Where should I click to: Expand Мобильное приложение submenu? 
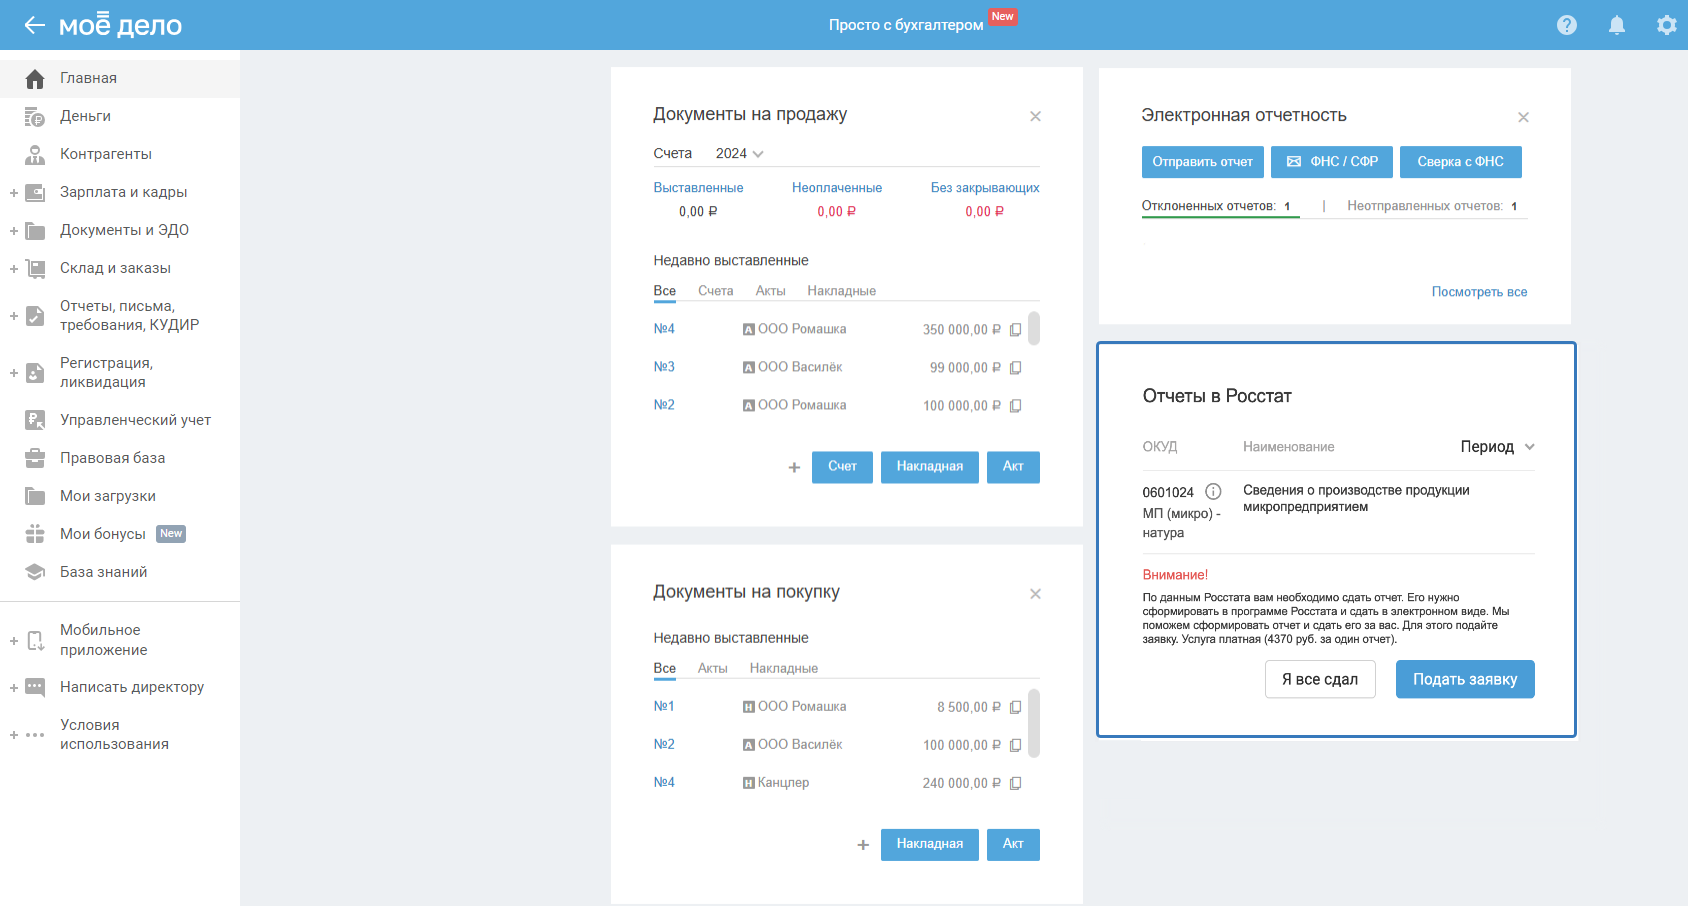(x=14, y=641)
